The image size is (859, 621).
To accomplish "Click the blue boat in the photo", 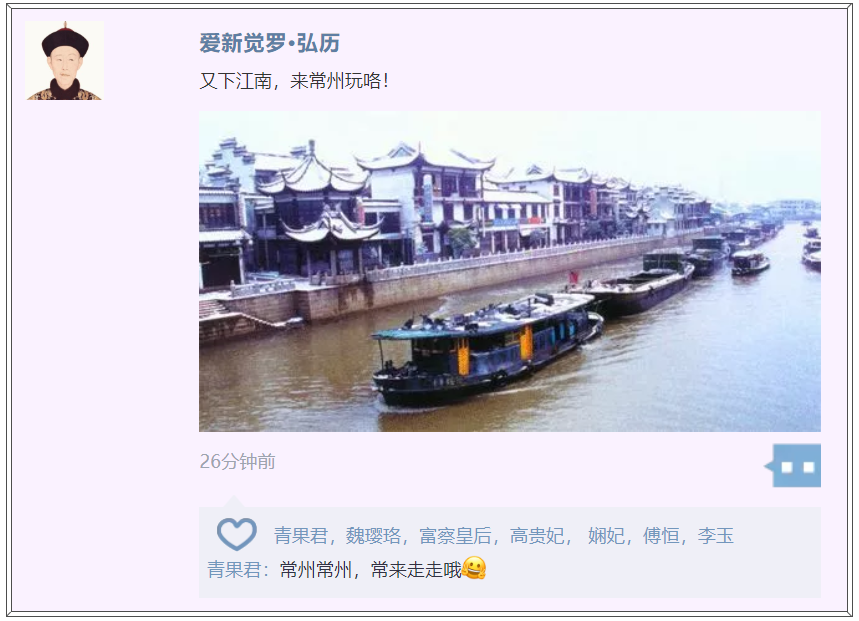I will (x=488, y=350).
